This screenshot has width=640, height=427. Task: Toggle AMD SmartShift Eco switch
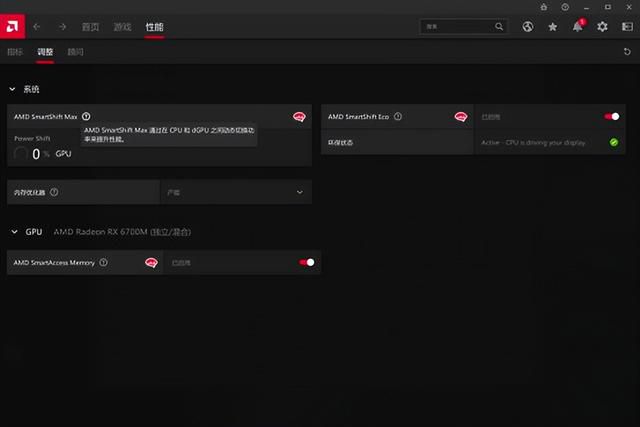(612, 117)
